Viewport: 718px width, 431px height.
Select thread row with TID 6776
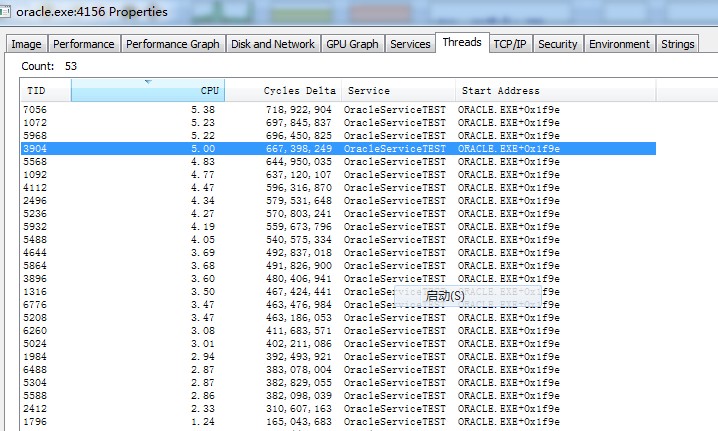tap(338, 304)
